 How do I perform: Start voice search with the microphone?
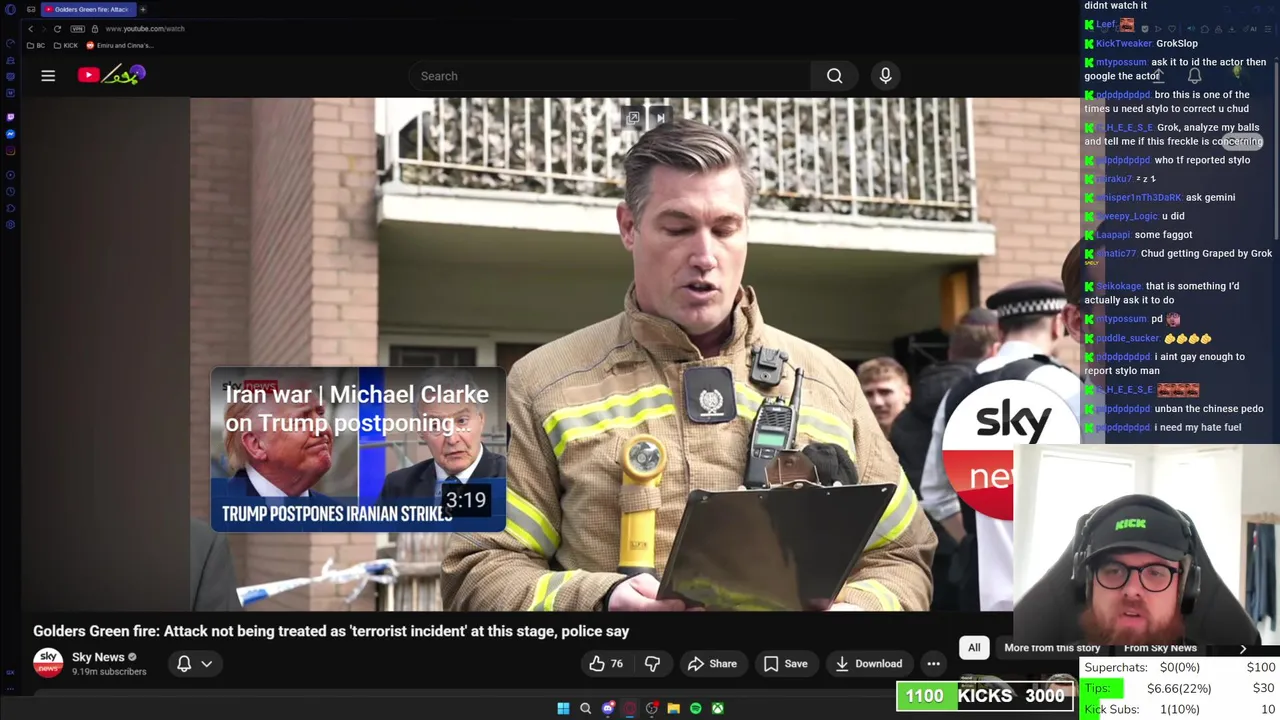pyautogui.click(x=885, y=76)
